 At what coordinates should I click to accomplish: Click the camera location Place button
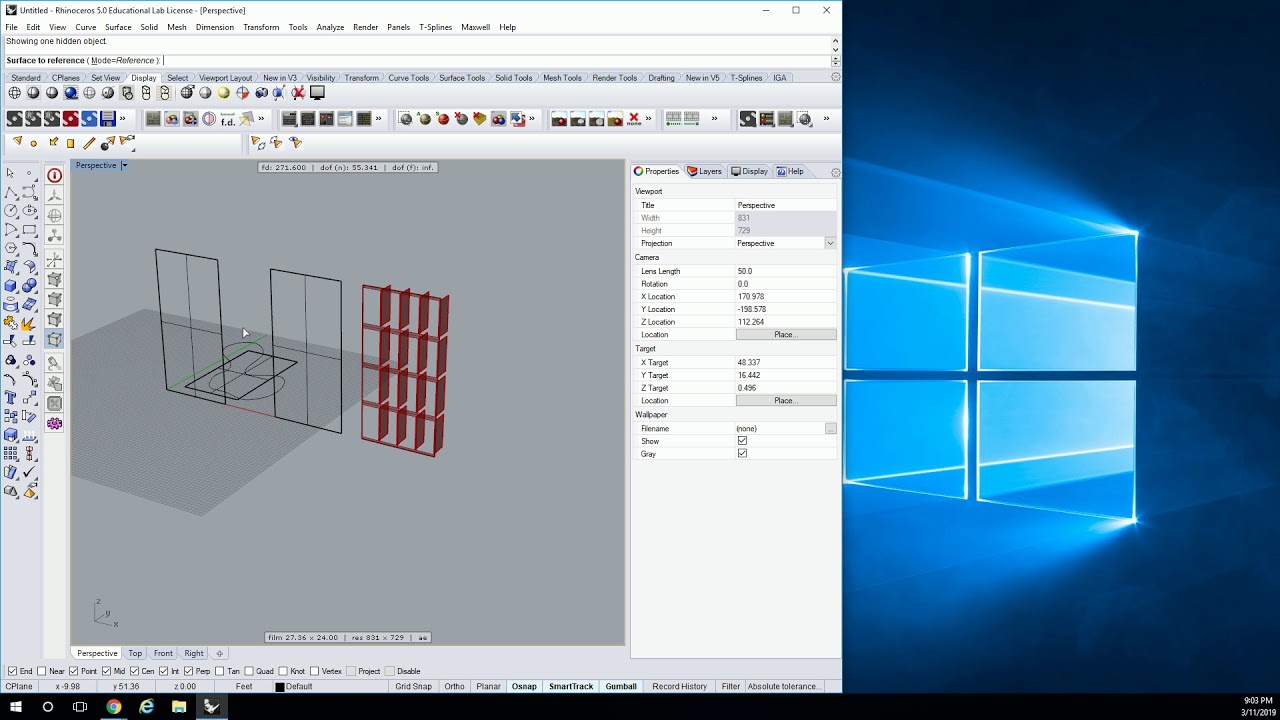pos(786,335)
